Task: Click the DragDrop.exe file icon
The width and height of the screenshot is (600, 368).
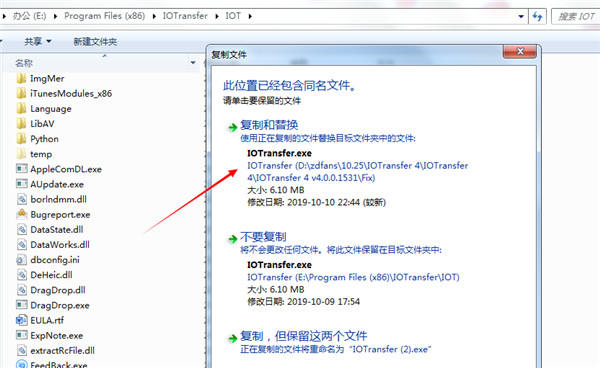Action: (x=21, y=305)
